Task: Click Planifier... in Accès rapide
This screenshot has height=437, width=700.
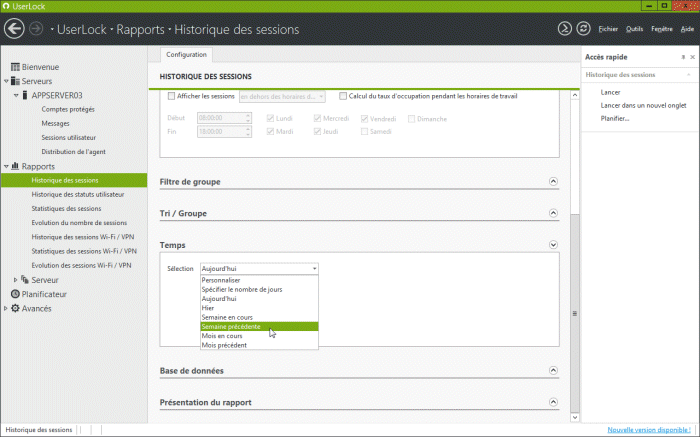Action: [x=615, y=119]
